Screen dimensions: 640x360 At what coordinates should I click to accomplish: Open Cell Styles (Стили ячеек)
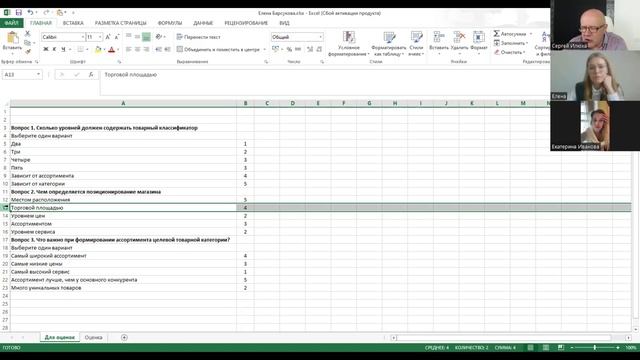(x=416, y=43)
